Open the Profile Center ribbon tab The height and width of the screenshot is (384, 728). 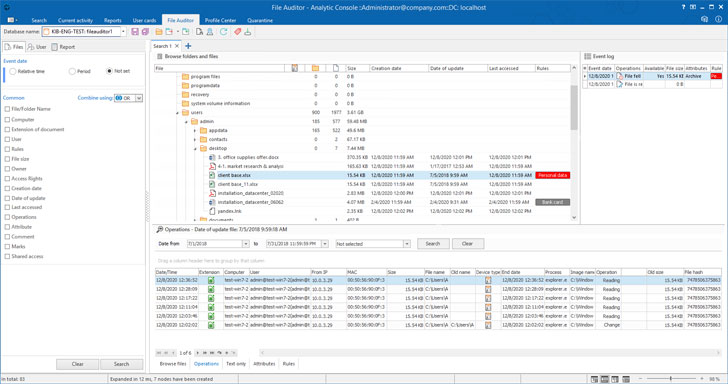[x=220, y=20]
